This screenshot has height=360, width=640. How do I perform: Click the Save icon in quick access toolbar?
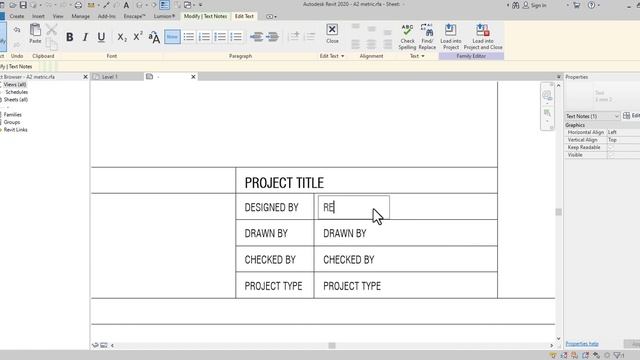pyautogui.click(x=23, y=5)
